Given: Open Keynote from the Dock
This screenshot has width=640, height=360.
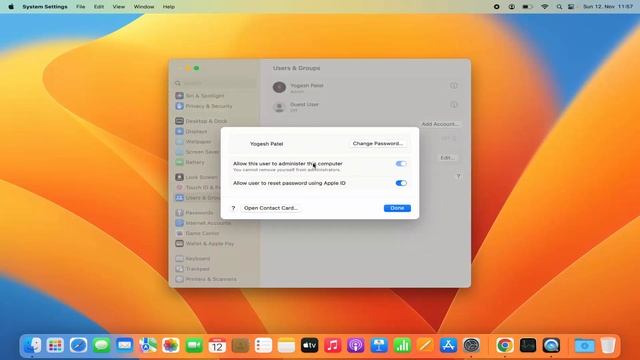Looking at the screenshot, I should [379, 345].
